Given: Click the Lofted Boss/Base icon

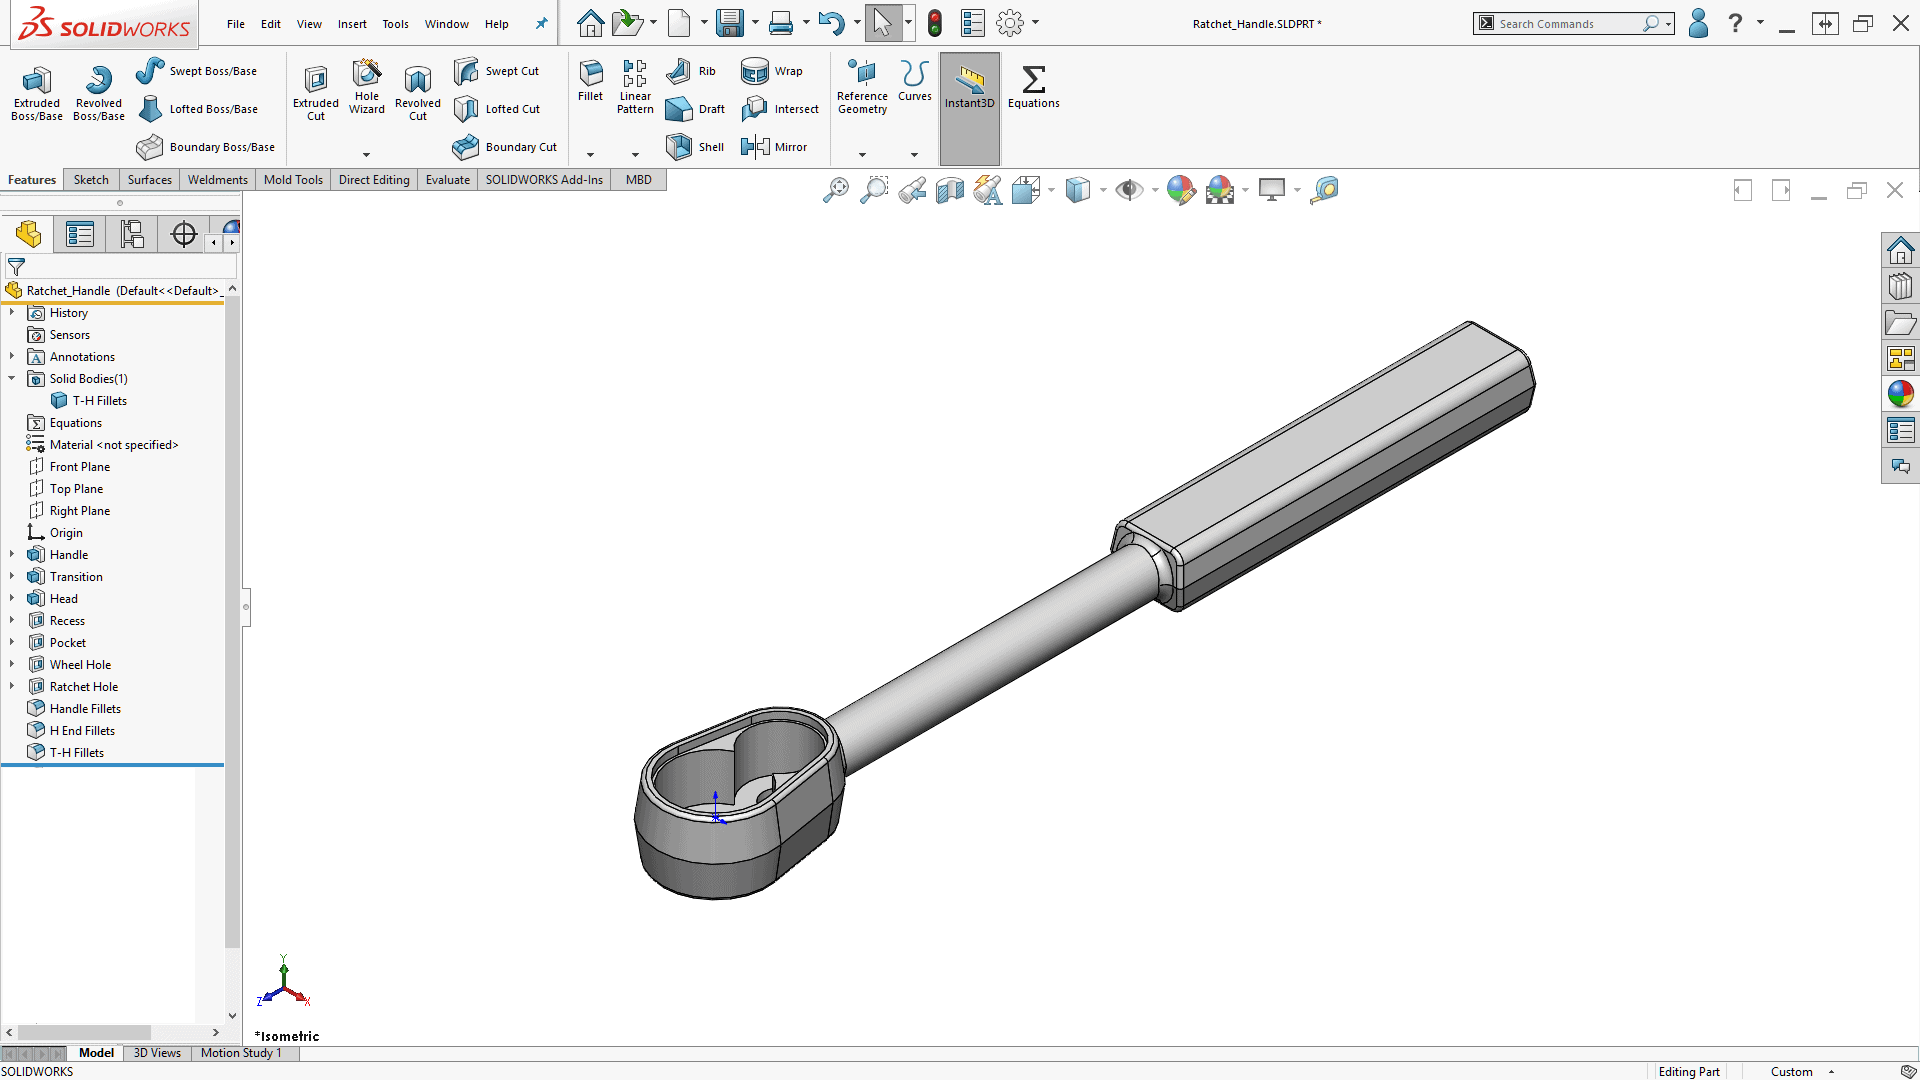Looking at the screenshot, I should (150, 109).
